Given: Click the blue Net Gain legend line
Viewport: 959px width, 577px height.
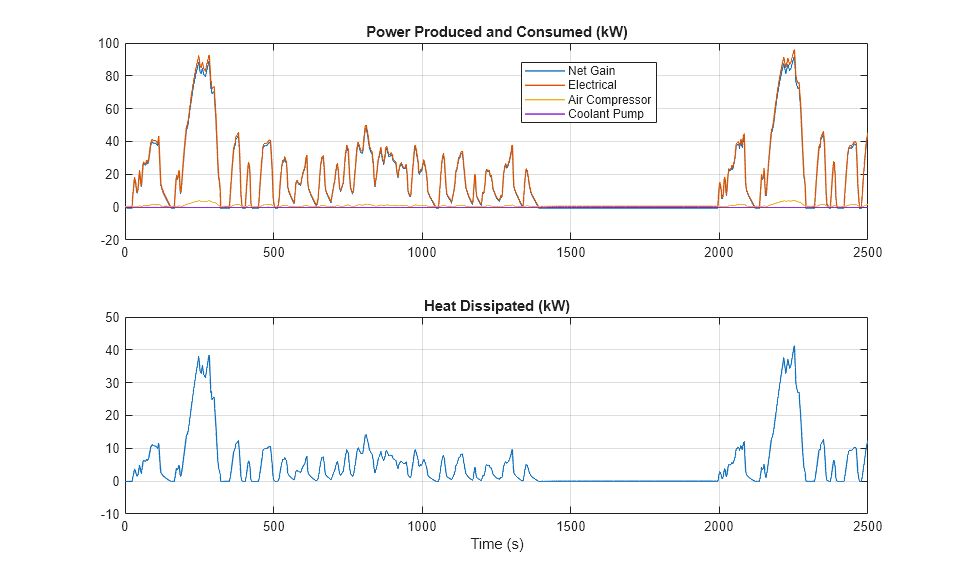Looking at the screenshot, I should click(544, 71).
